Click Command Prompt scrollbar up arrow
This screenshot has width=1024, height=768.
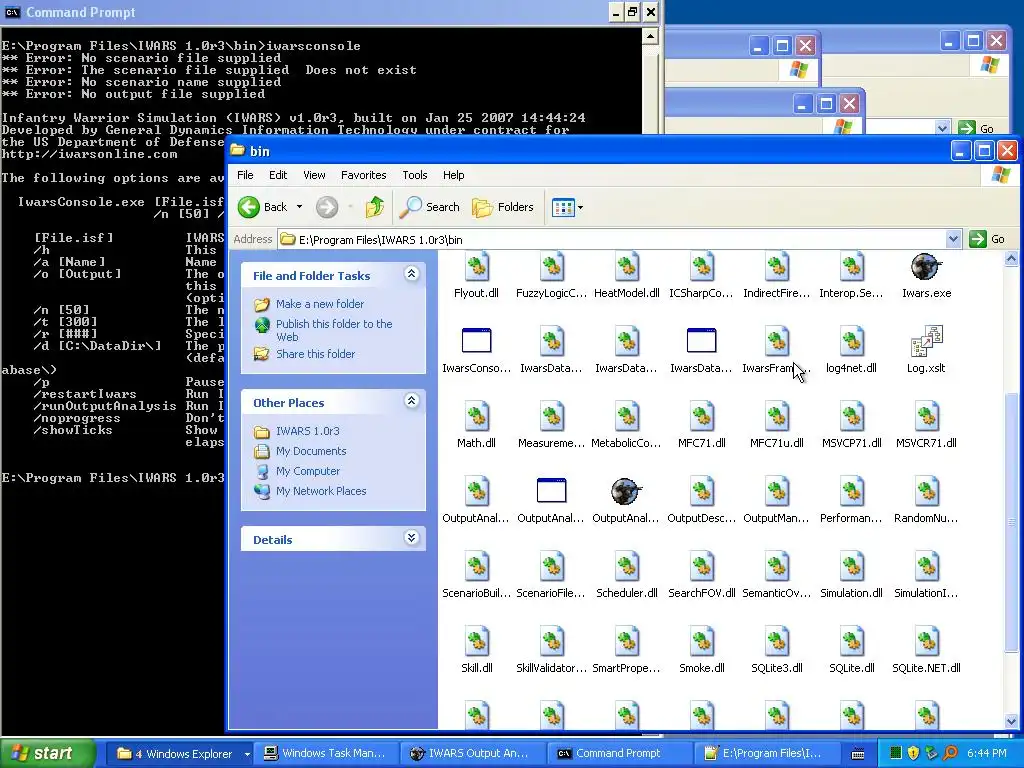650,36
